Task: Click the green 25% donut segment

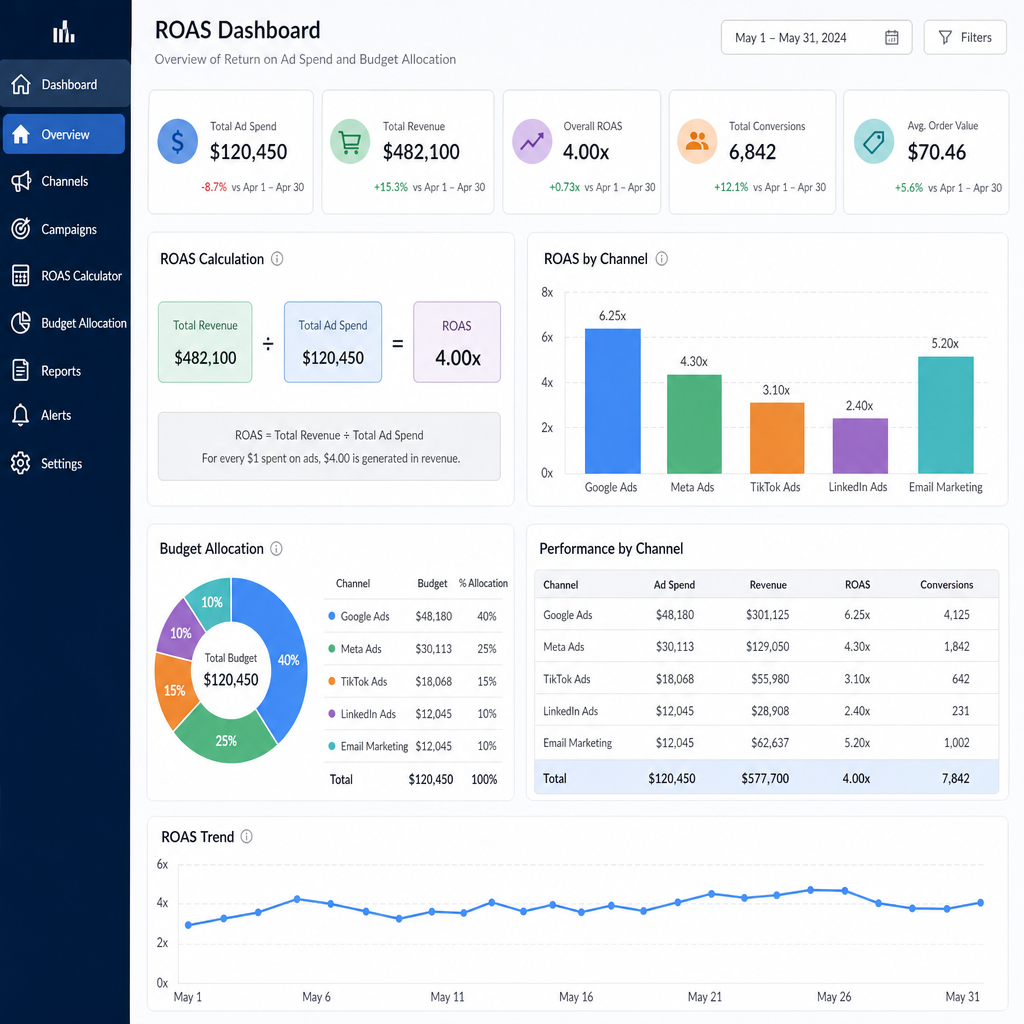Action: coord(226,739)
